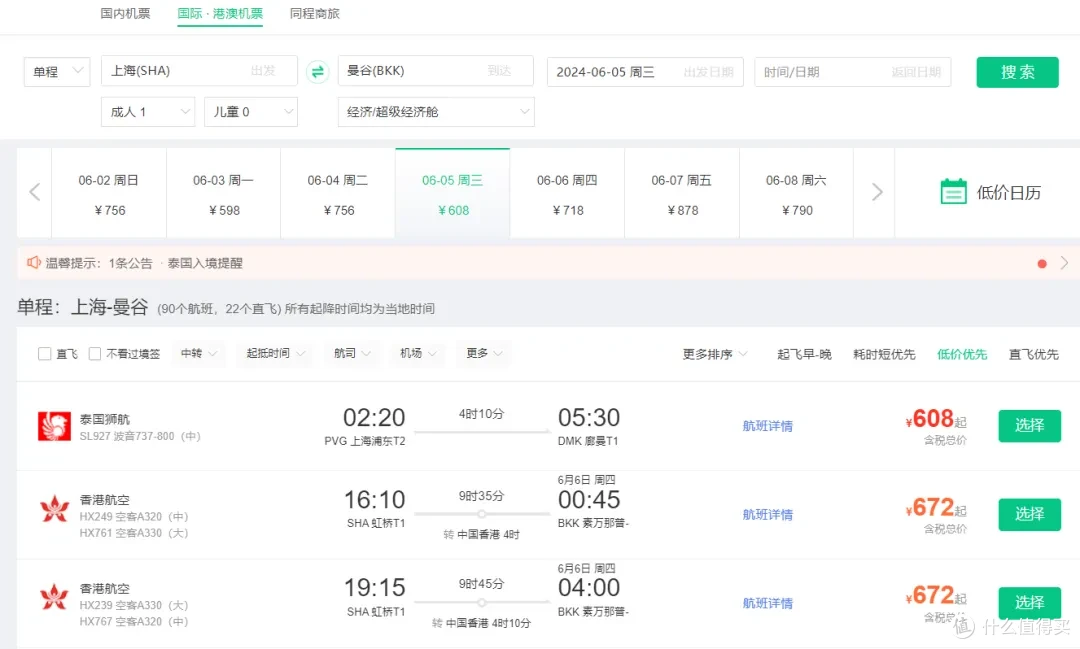Expand the 机场 airport filter
Screen dimensions: 1080x649
(x=418, y=353)
